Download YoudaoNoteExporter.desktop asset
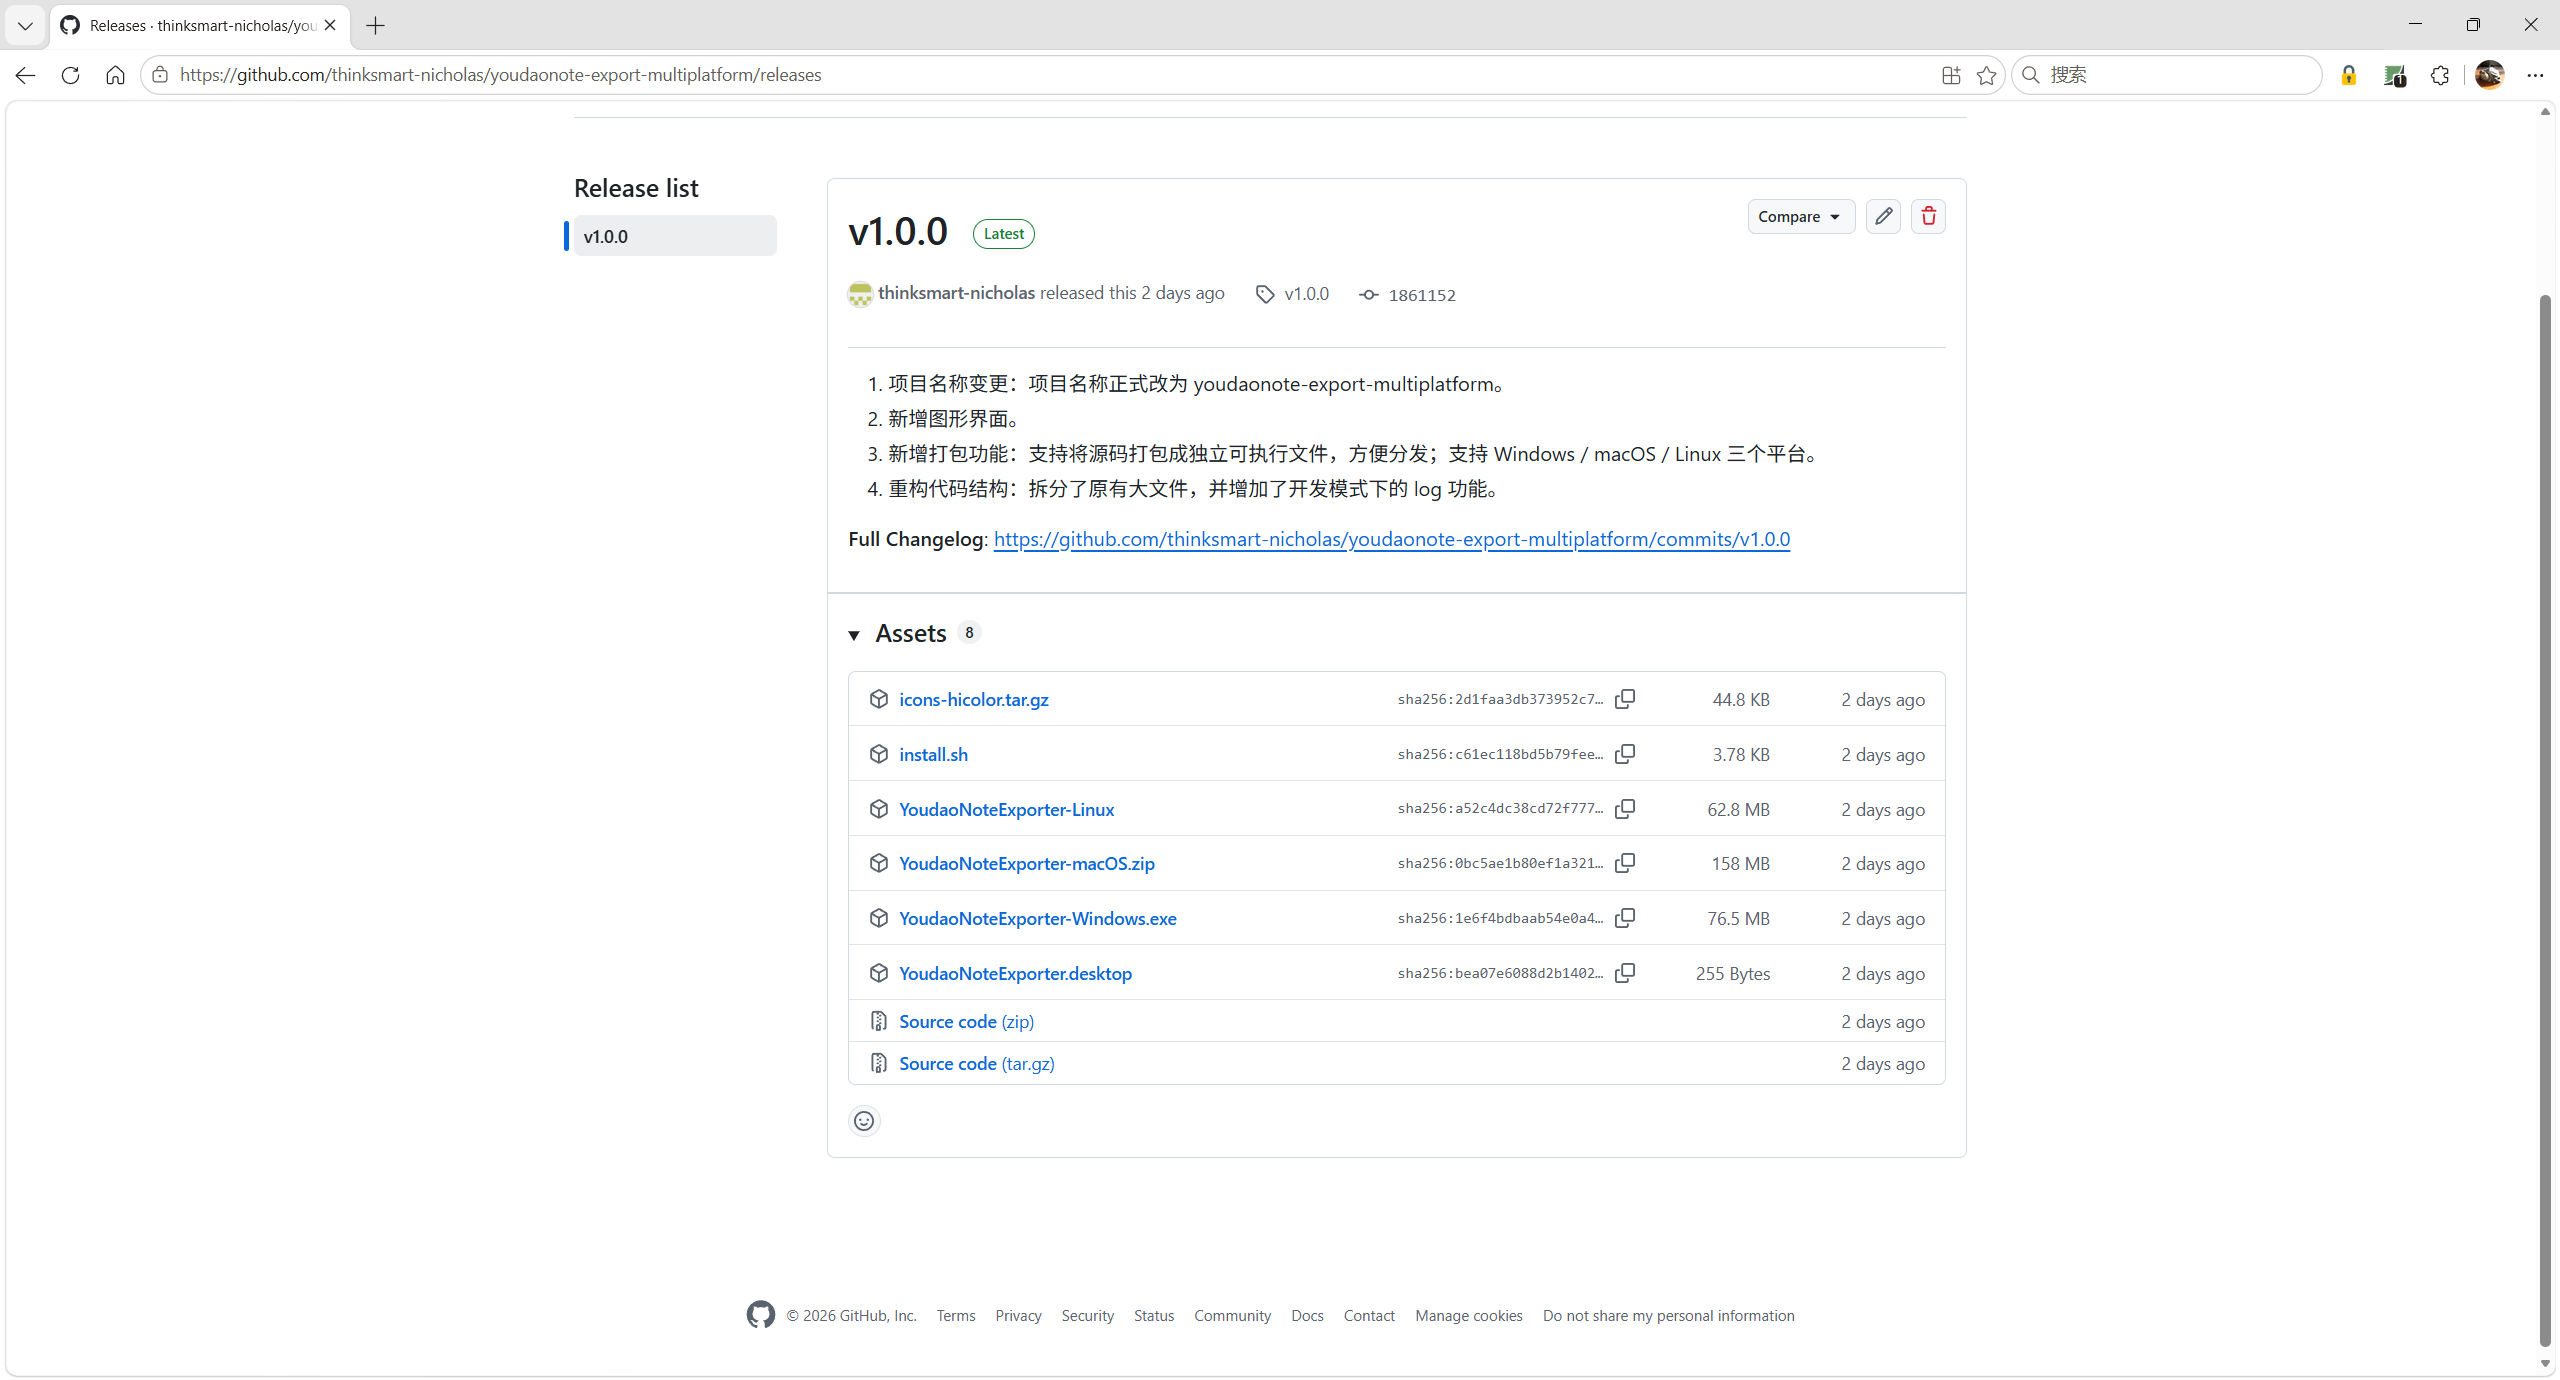Viewport: 2560px width, 1380px height. pos(1015,973)
